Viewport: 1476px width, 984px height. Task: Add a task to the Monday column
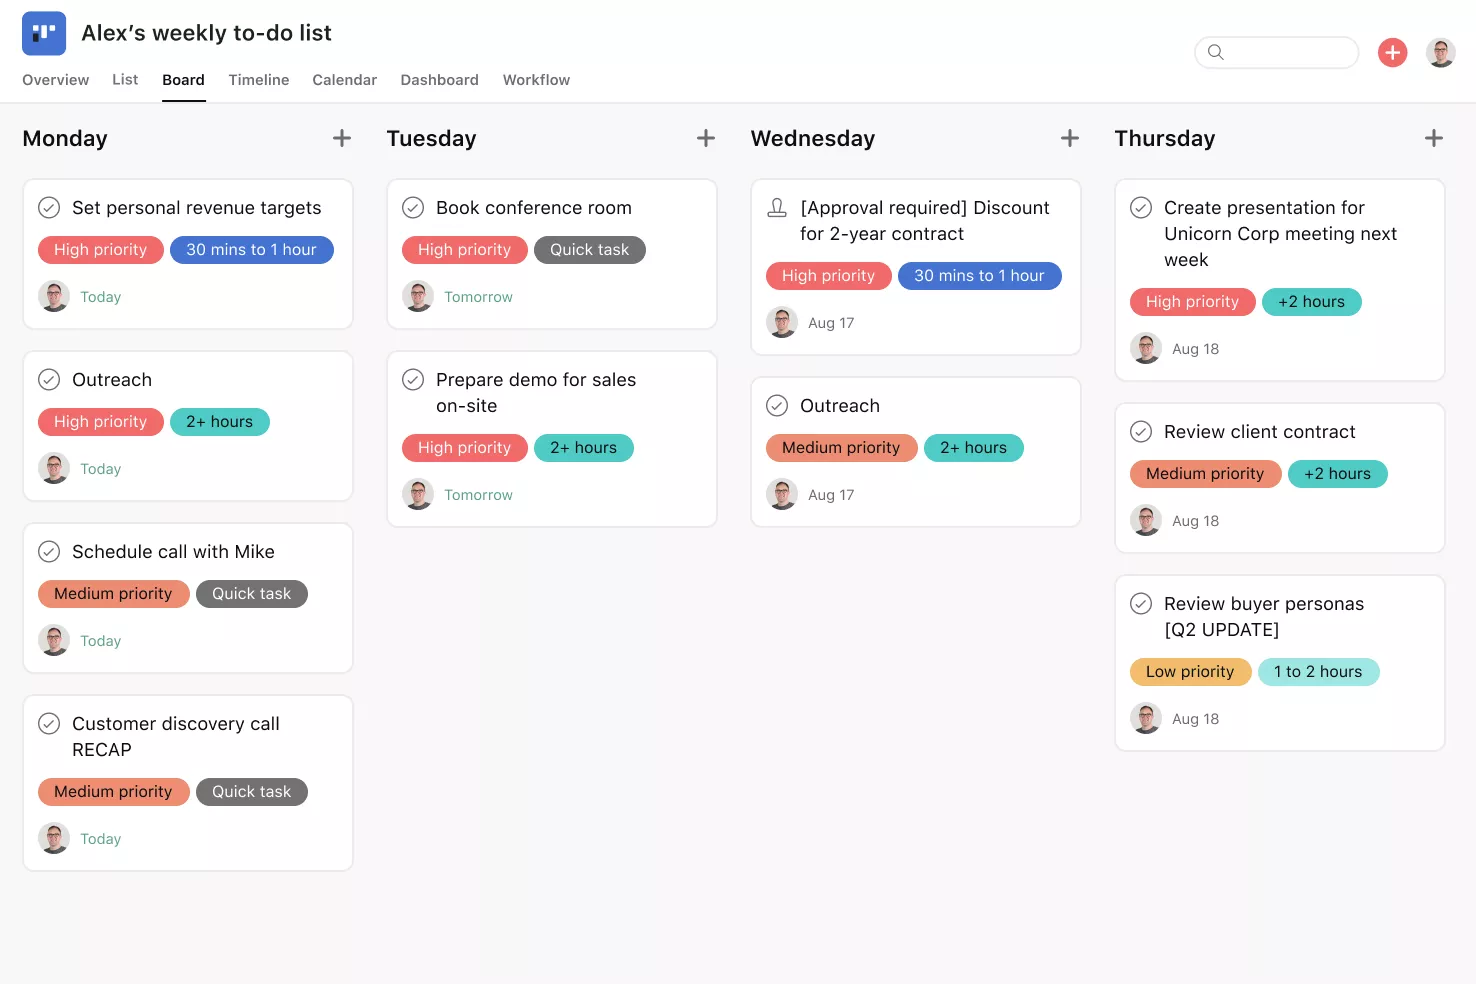tap(341, 138)
